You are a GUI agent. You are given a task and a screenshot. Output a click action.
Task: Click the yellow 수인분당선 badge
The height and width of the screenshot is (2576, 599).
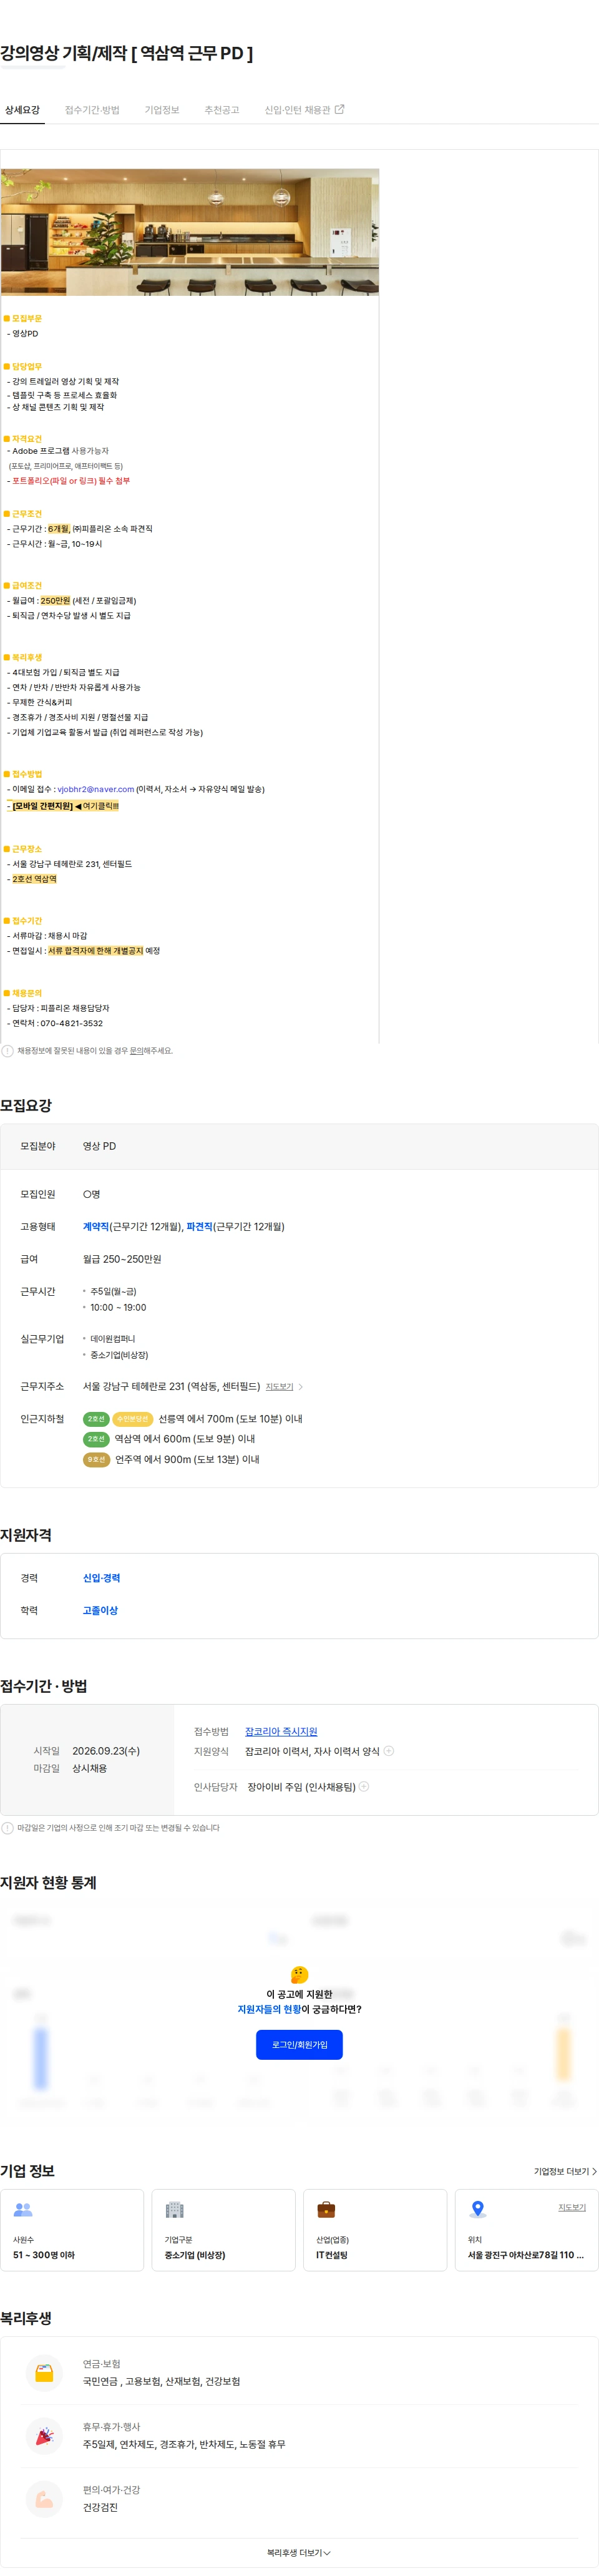click(x=132, y=1418)
